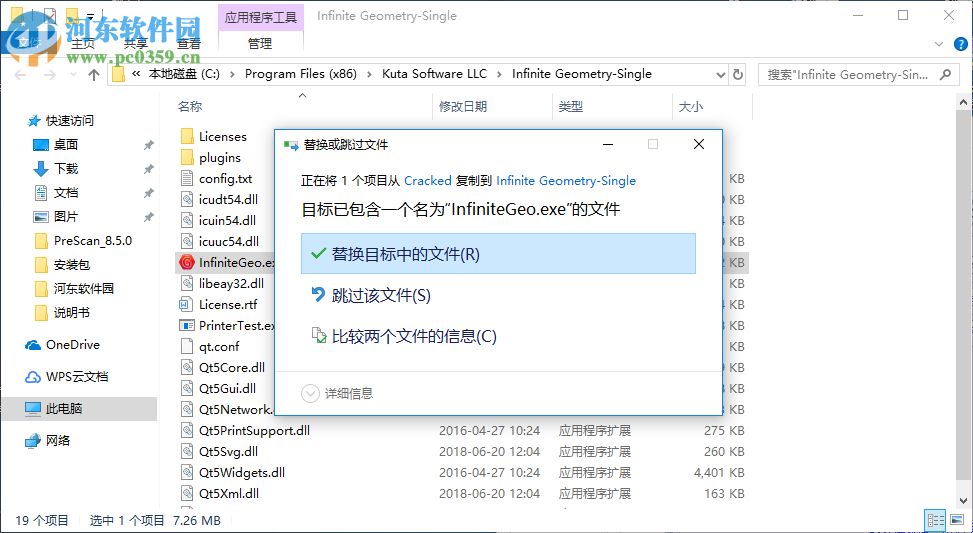Select the 安装包 folder in navigation pane
973x533 pixels.
tap(72, 265)
